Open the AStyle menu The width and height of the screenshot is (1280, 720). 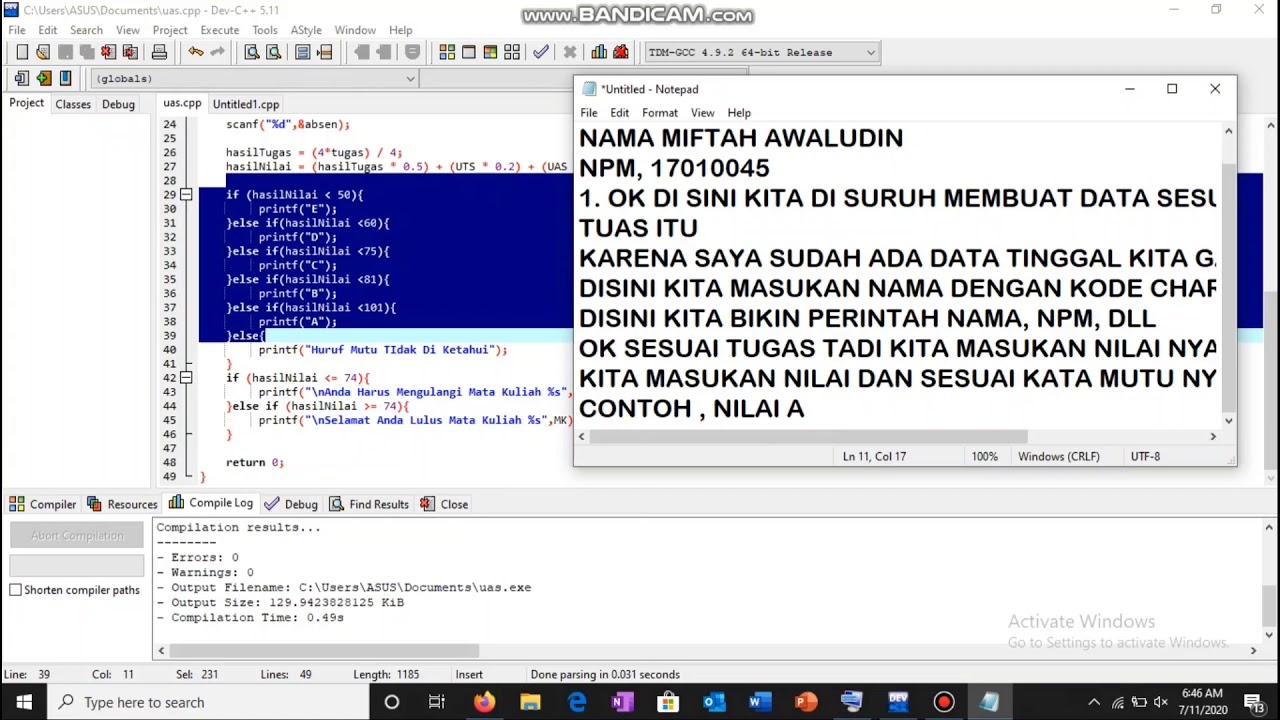(306, 30)
